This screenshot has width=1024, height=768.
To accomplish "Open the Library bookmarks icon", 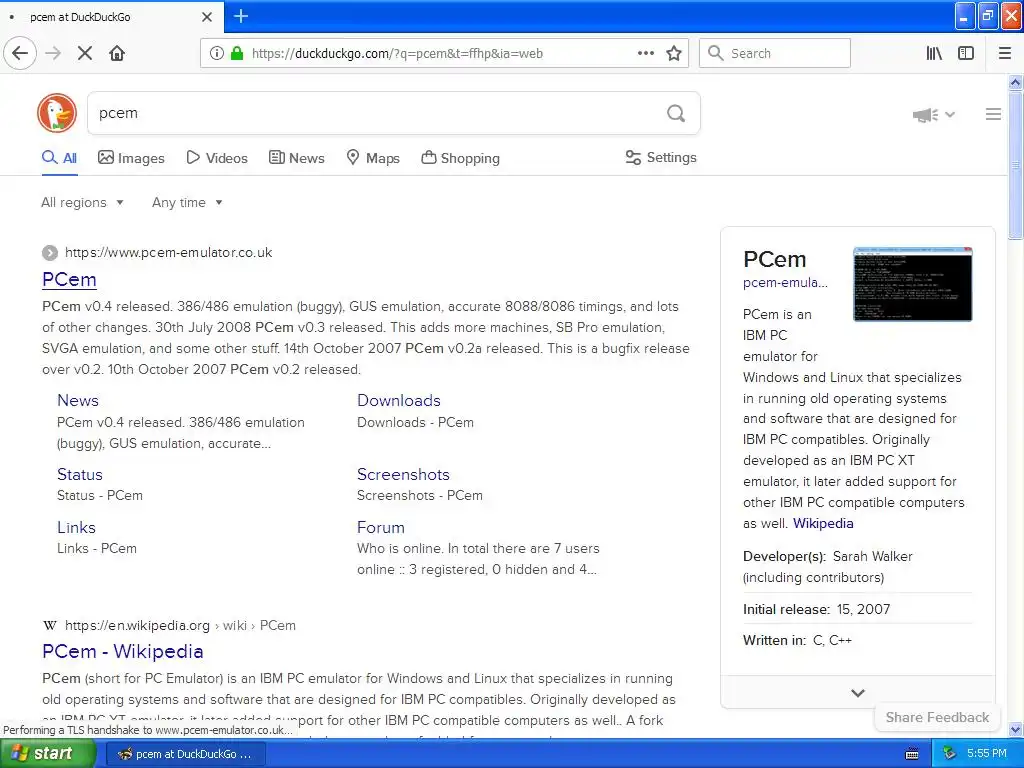I will [x=934, y=53].
